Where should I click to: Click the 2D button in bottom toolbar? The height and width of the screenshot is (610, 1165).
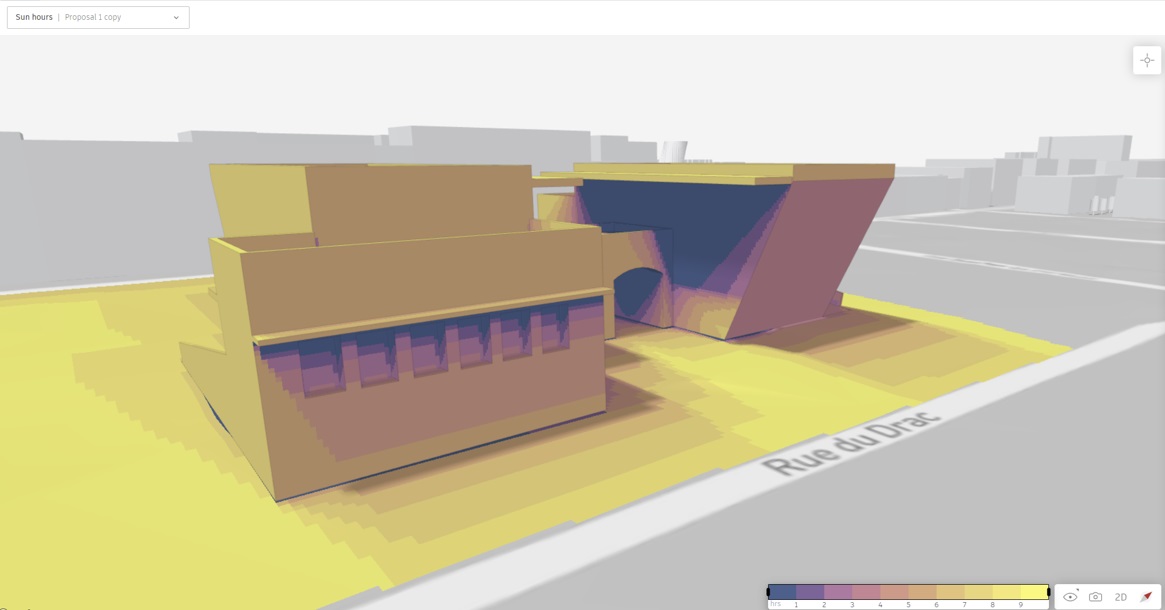(x=1120, y=597)
